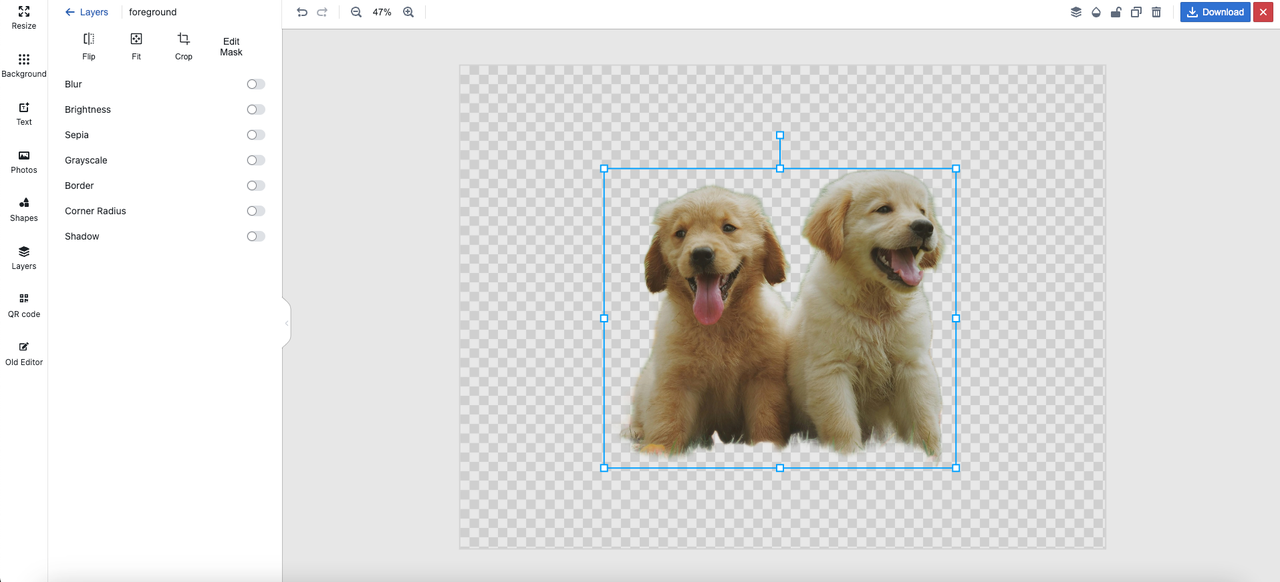Screen dimensions: 1280x582
Task: Open the QR code sidebar tab
Action: tap(24, 305)
